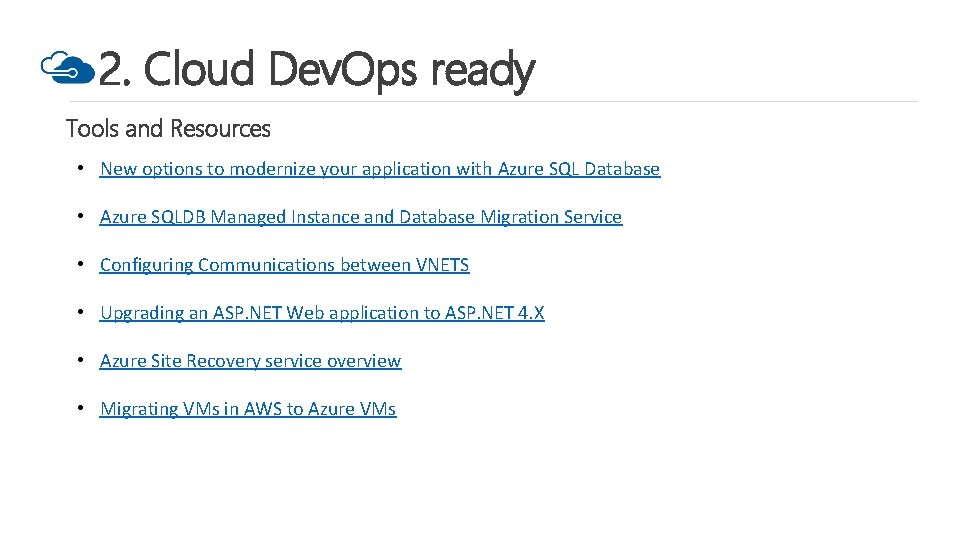The width and height of the screenshot is (979, 551).
Task: Click the Tools and Resources heading
Action: (168, 128)
